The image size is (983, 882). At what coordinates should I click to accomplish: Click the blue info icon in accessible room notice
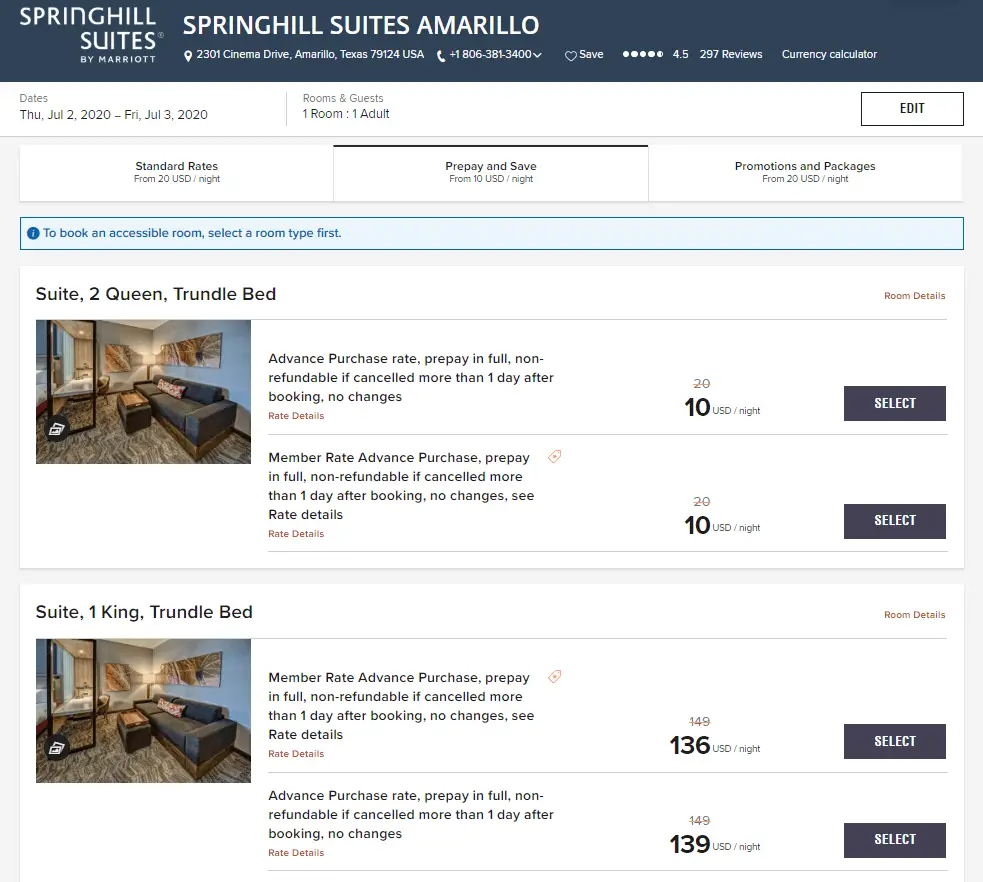(33, 234)
